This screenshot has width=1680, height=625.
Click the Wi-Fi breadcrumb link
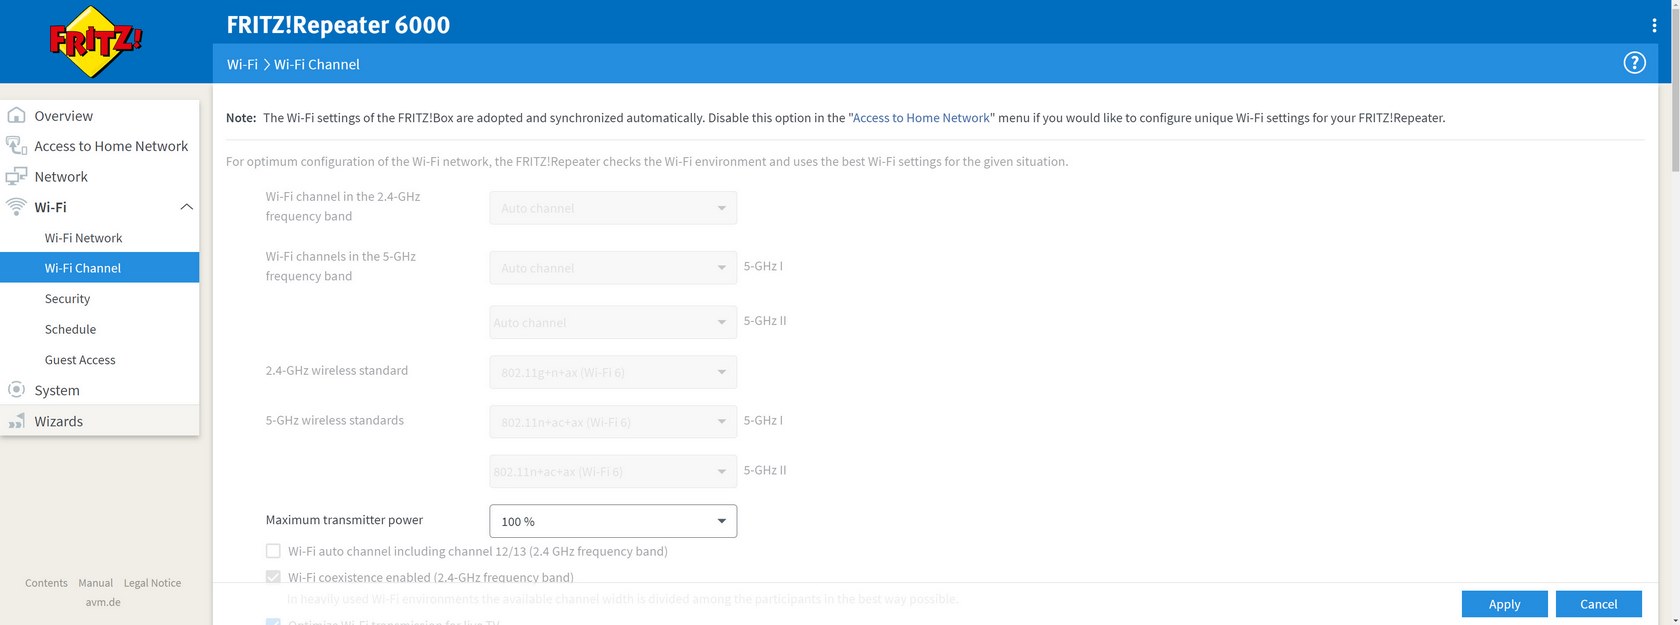242,64
